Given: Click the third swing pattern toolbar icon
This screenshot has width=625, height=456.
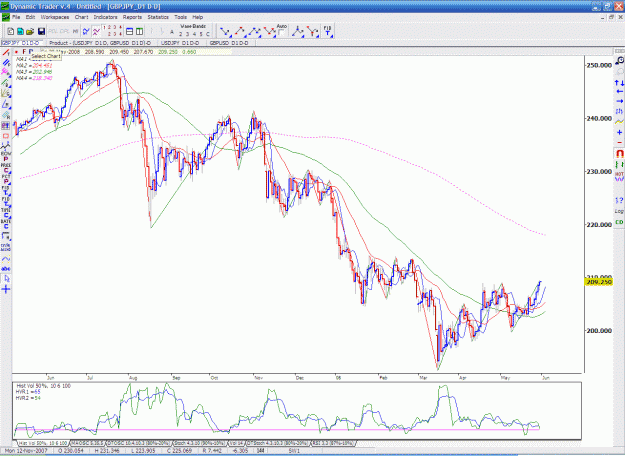Looking at the screenshot, I should [x=255, y=31].
